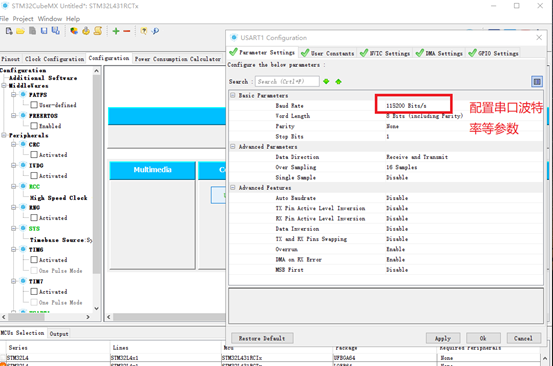The image size is (553, 366).
Task: Click the Baud Rate value 115200 Bits/s
Action: [x=406, y=105]
